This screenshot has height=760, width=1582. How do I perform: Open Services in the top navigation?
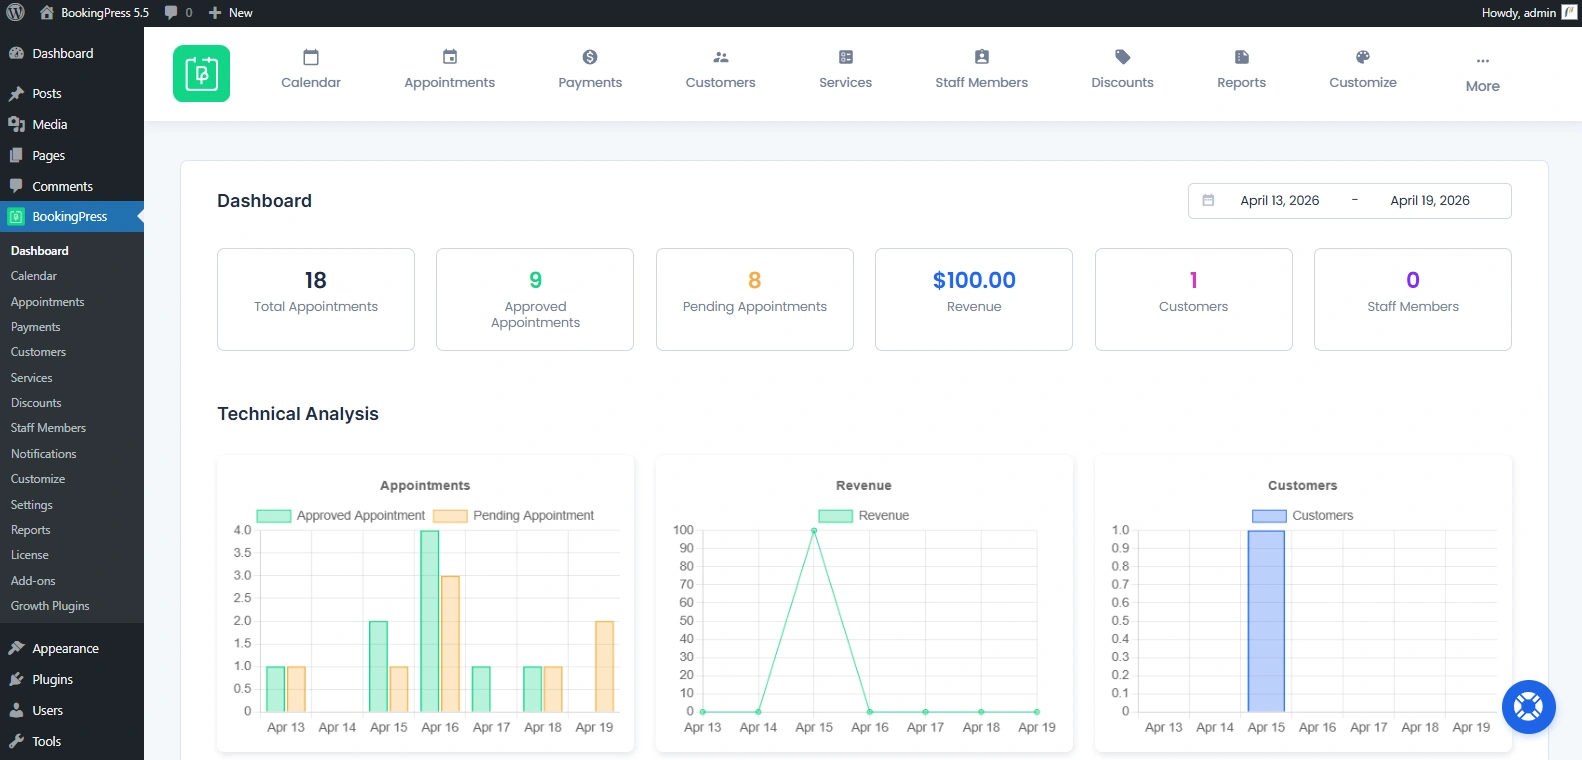tap(846, 70)
